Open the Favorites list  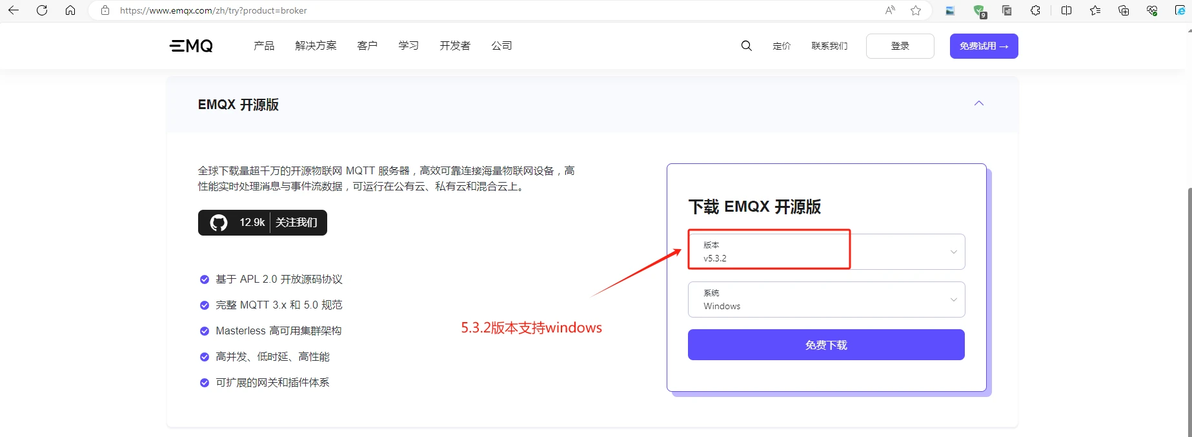[1095, 11]
